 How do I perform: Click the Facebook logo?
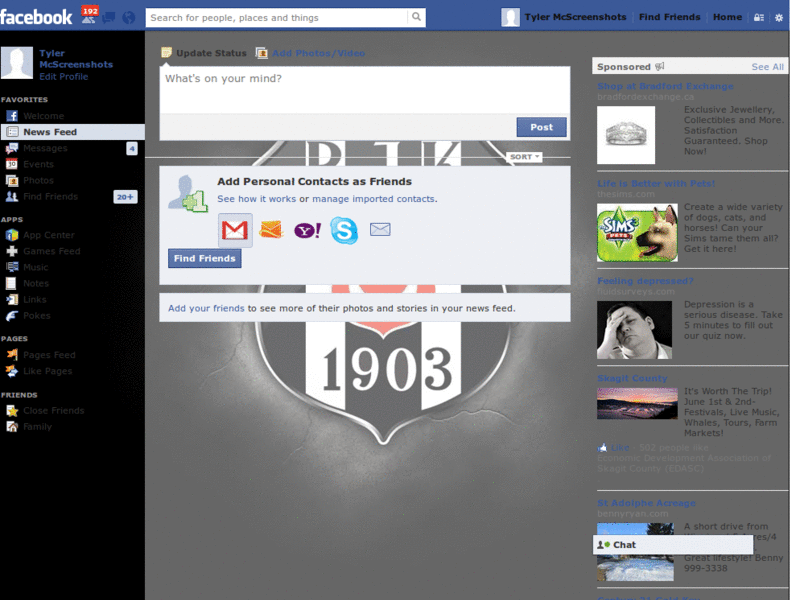pyautogui.click(x=36, y=17)
